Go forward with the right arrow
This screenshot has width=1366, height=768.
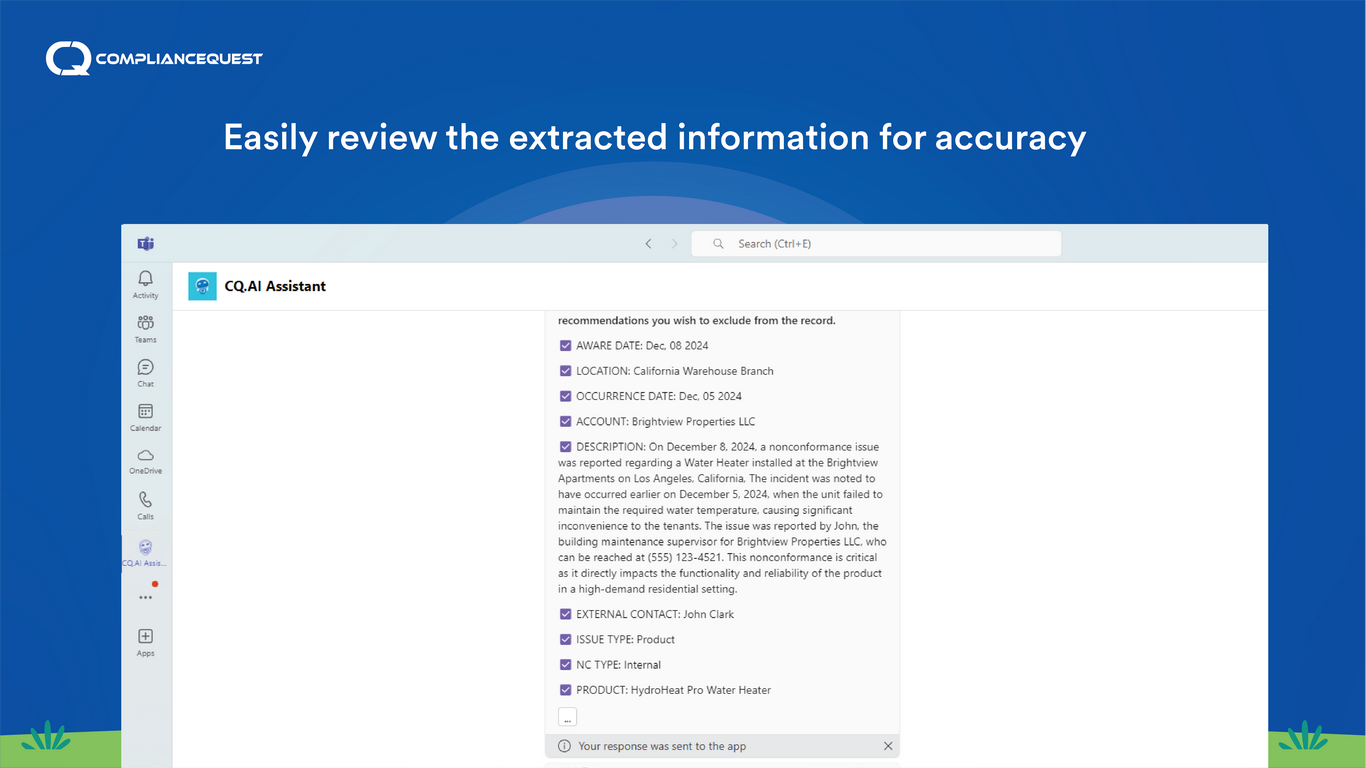pyautogui.click(x=674, y=244)
